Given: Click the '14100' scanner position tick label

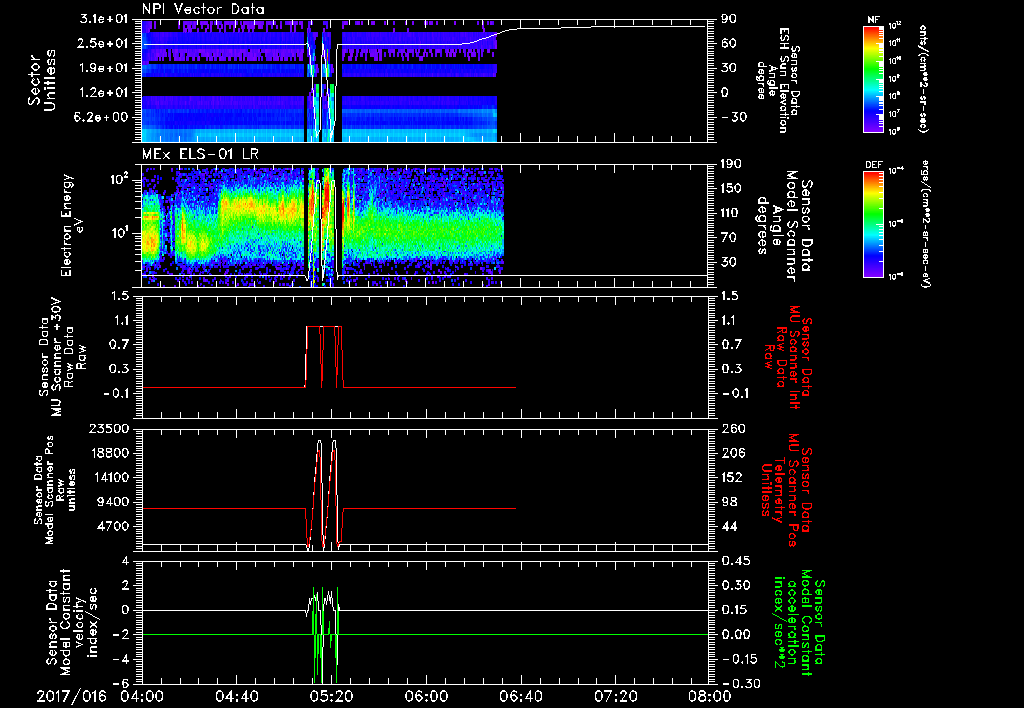Looking at the screenshot, I should [x=111, y=477].
